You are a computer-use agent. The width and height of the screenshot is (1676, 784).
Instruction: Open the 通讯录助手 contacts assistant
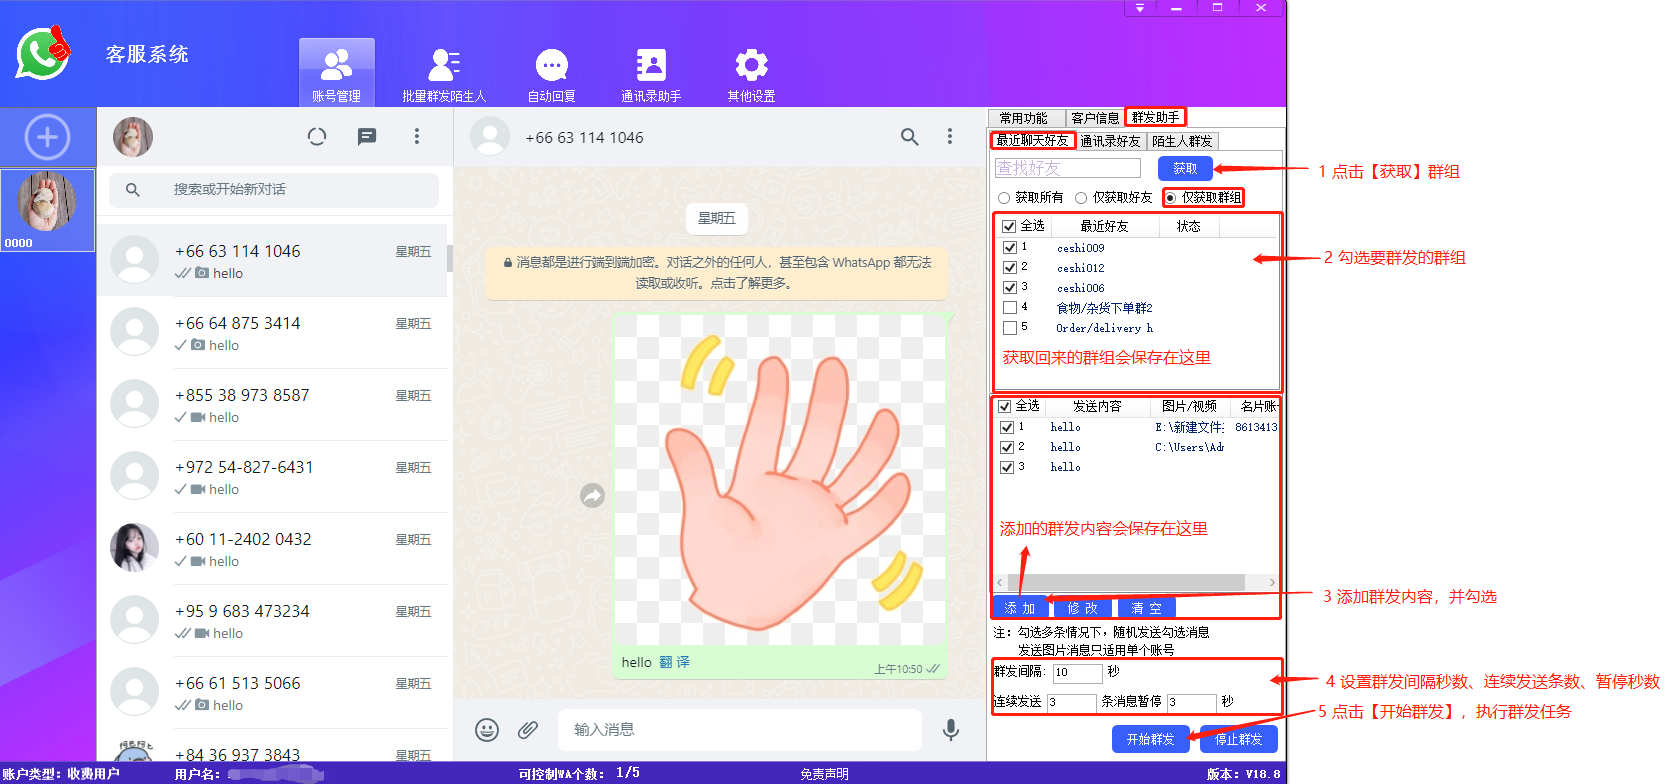[x=651, y=75]
